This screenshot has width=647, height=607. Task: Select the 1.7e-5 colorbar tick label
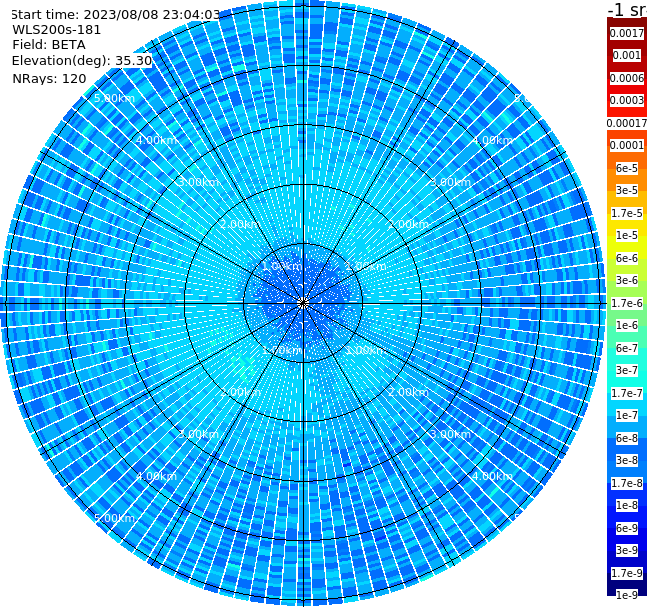pos(627,213)
